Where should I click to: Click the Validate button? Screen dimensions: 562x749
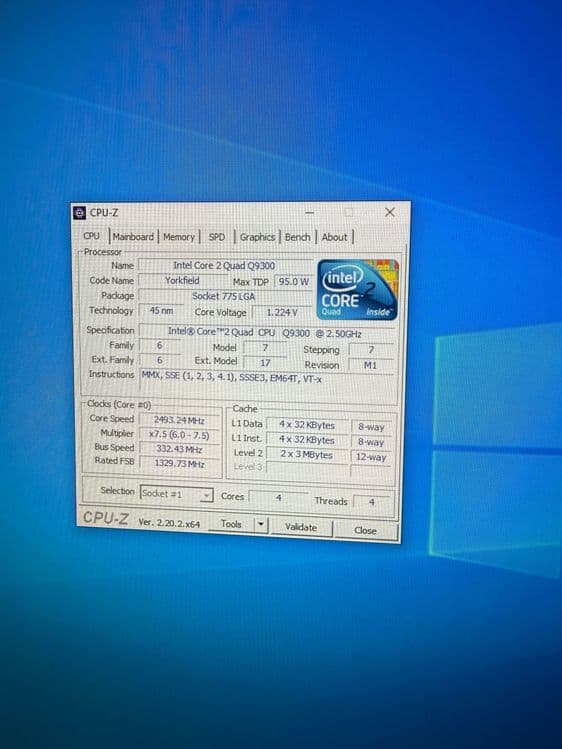[301, 527]
